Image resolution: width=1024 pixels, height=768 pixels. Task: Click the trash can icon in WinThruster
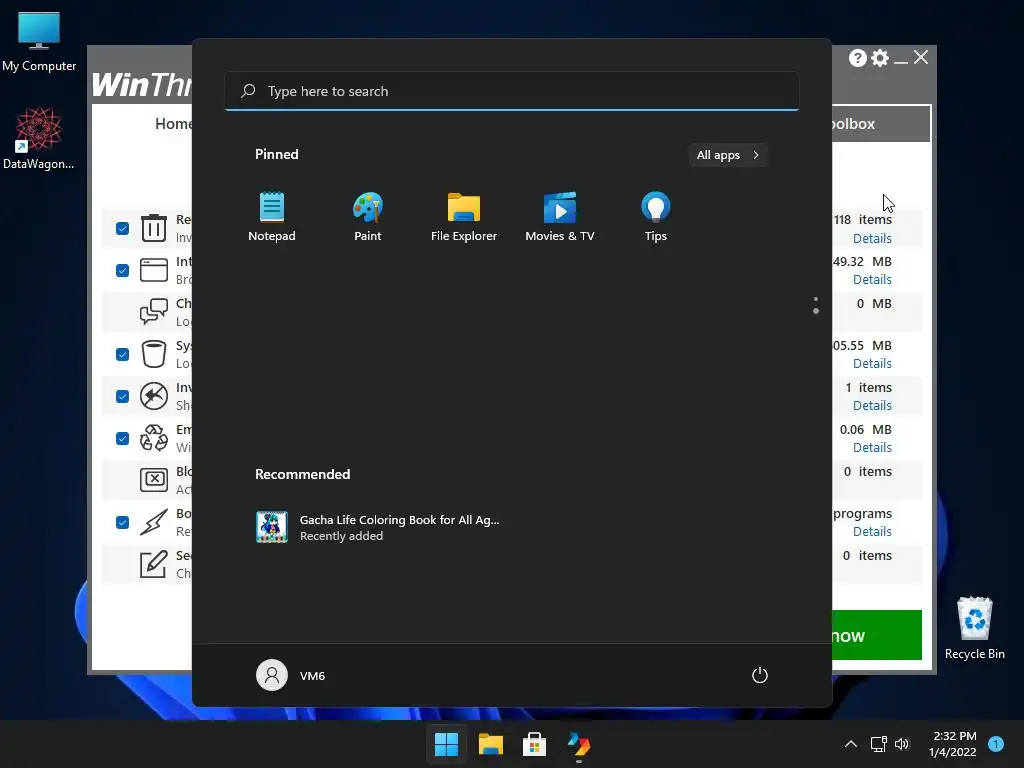(154, 228)
